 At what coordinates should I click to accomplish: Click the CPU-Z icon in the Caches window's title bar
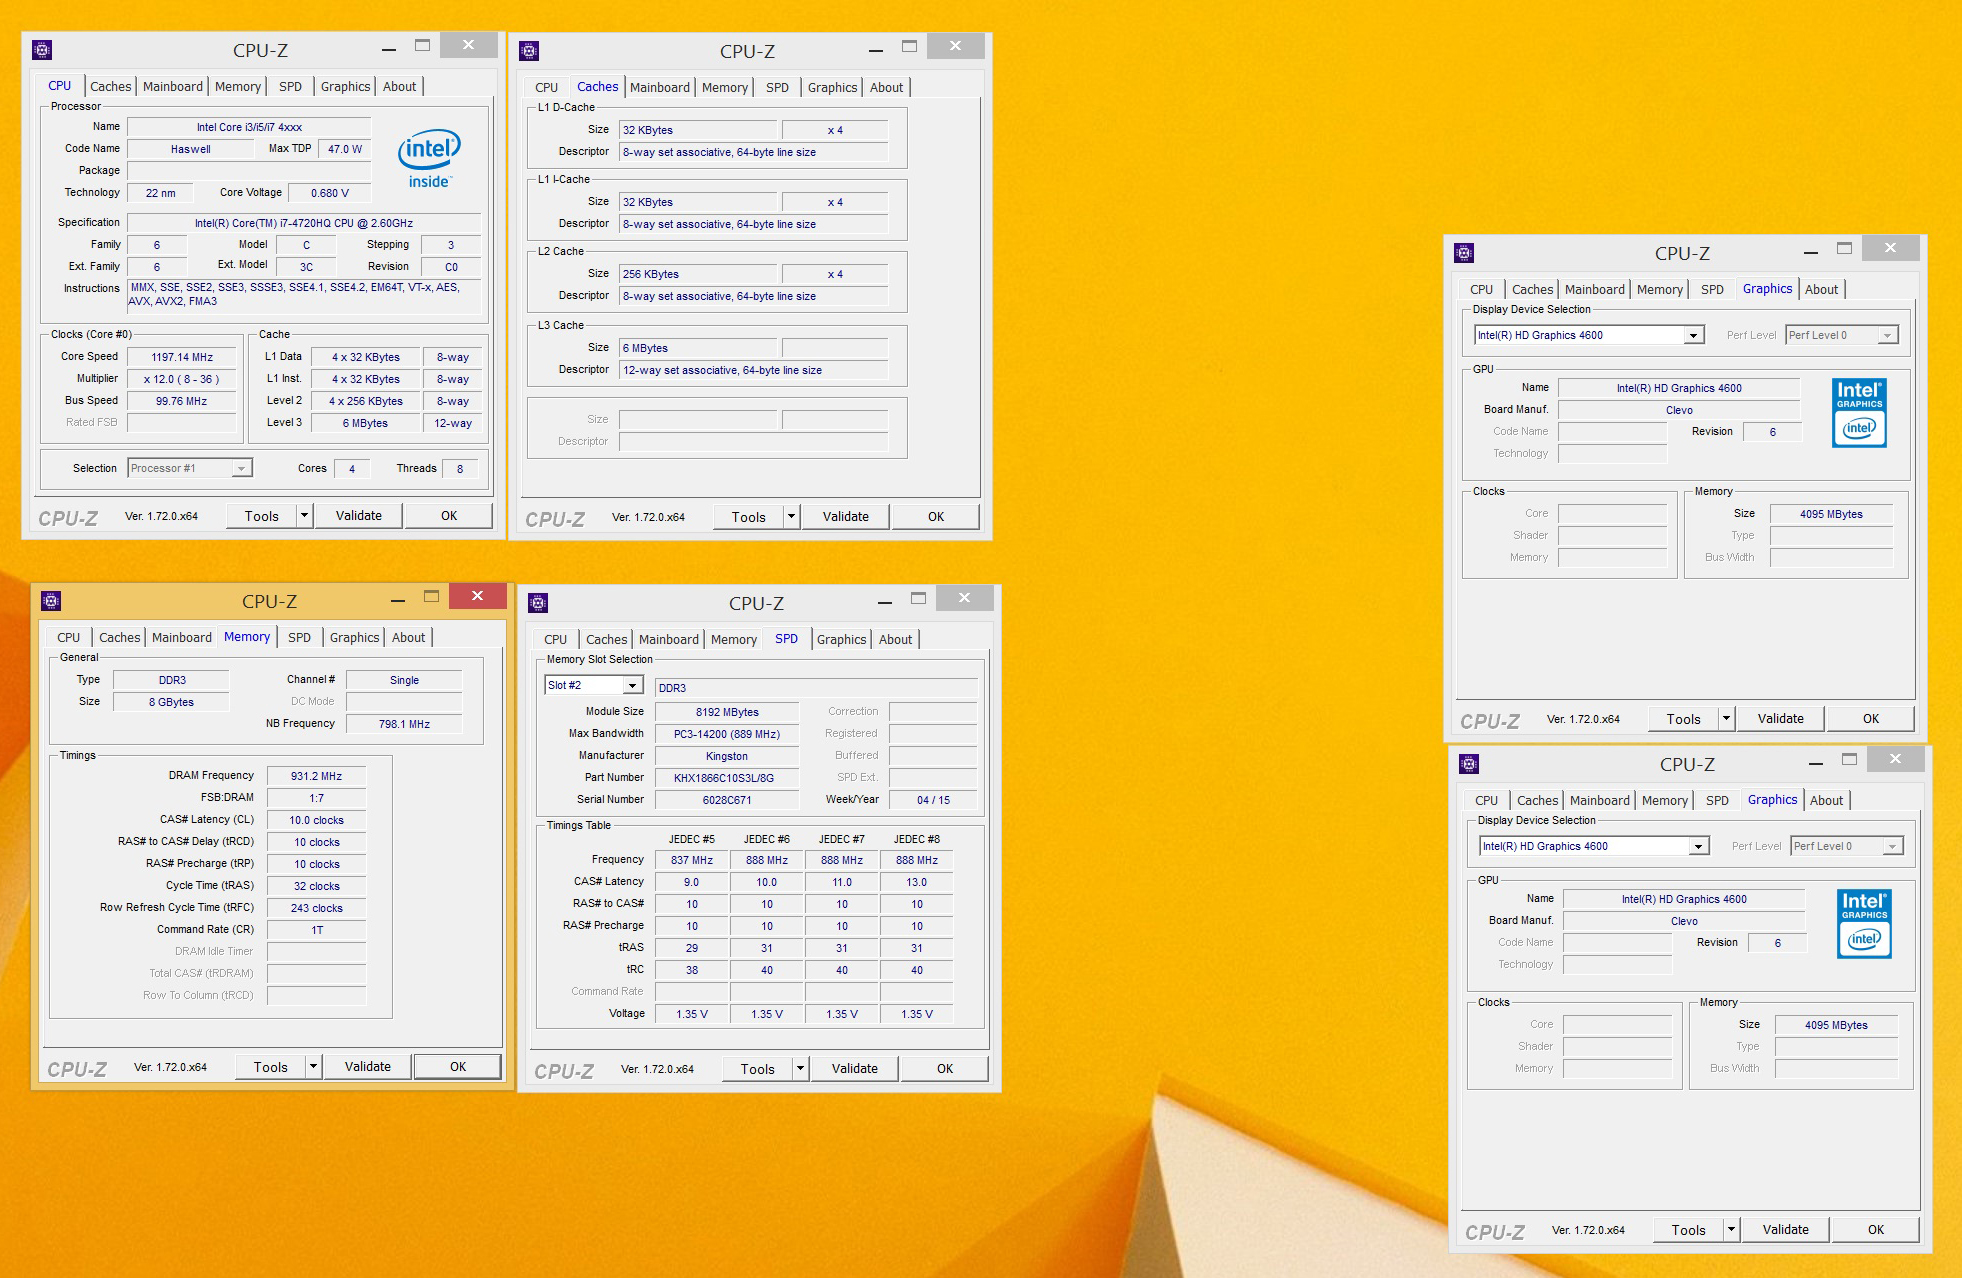[x=530, y=51]
